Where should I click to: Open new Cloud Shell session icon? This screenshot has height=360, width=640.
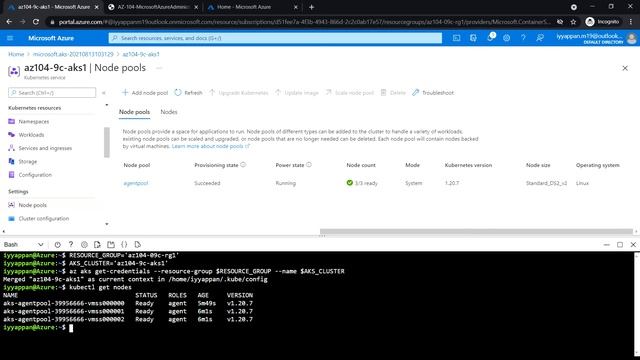[111, 244]
